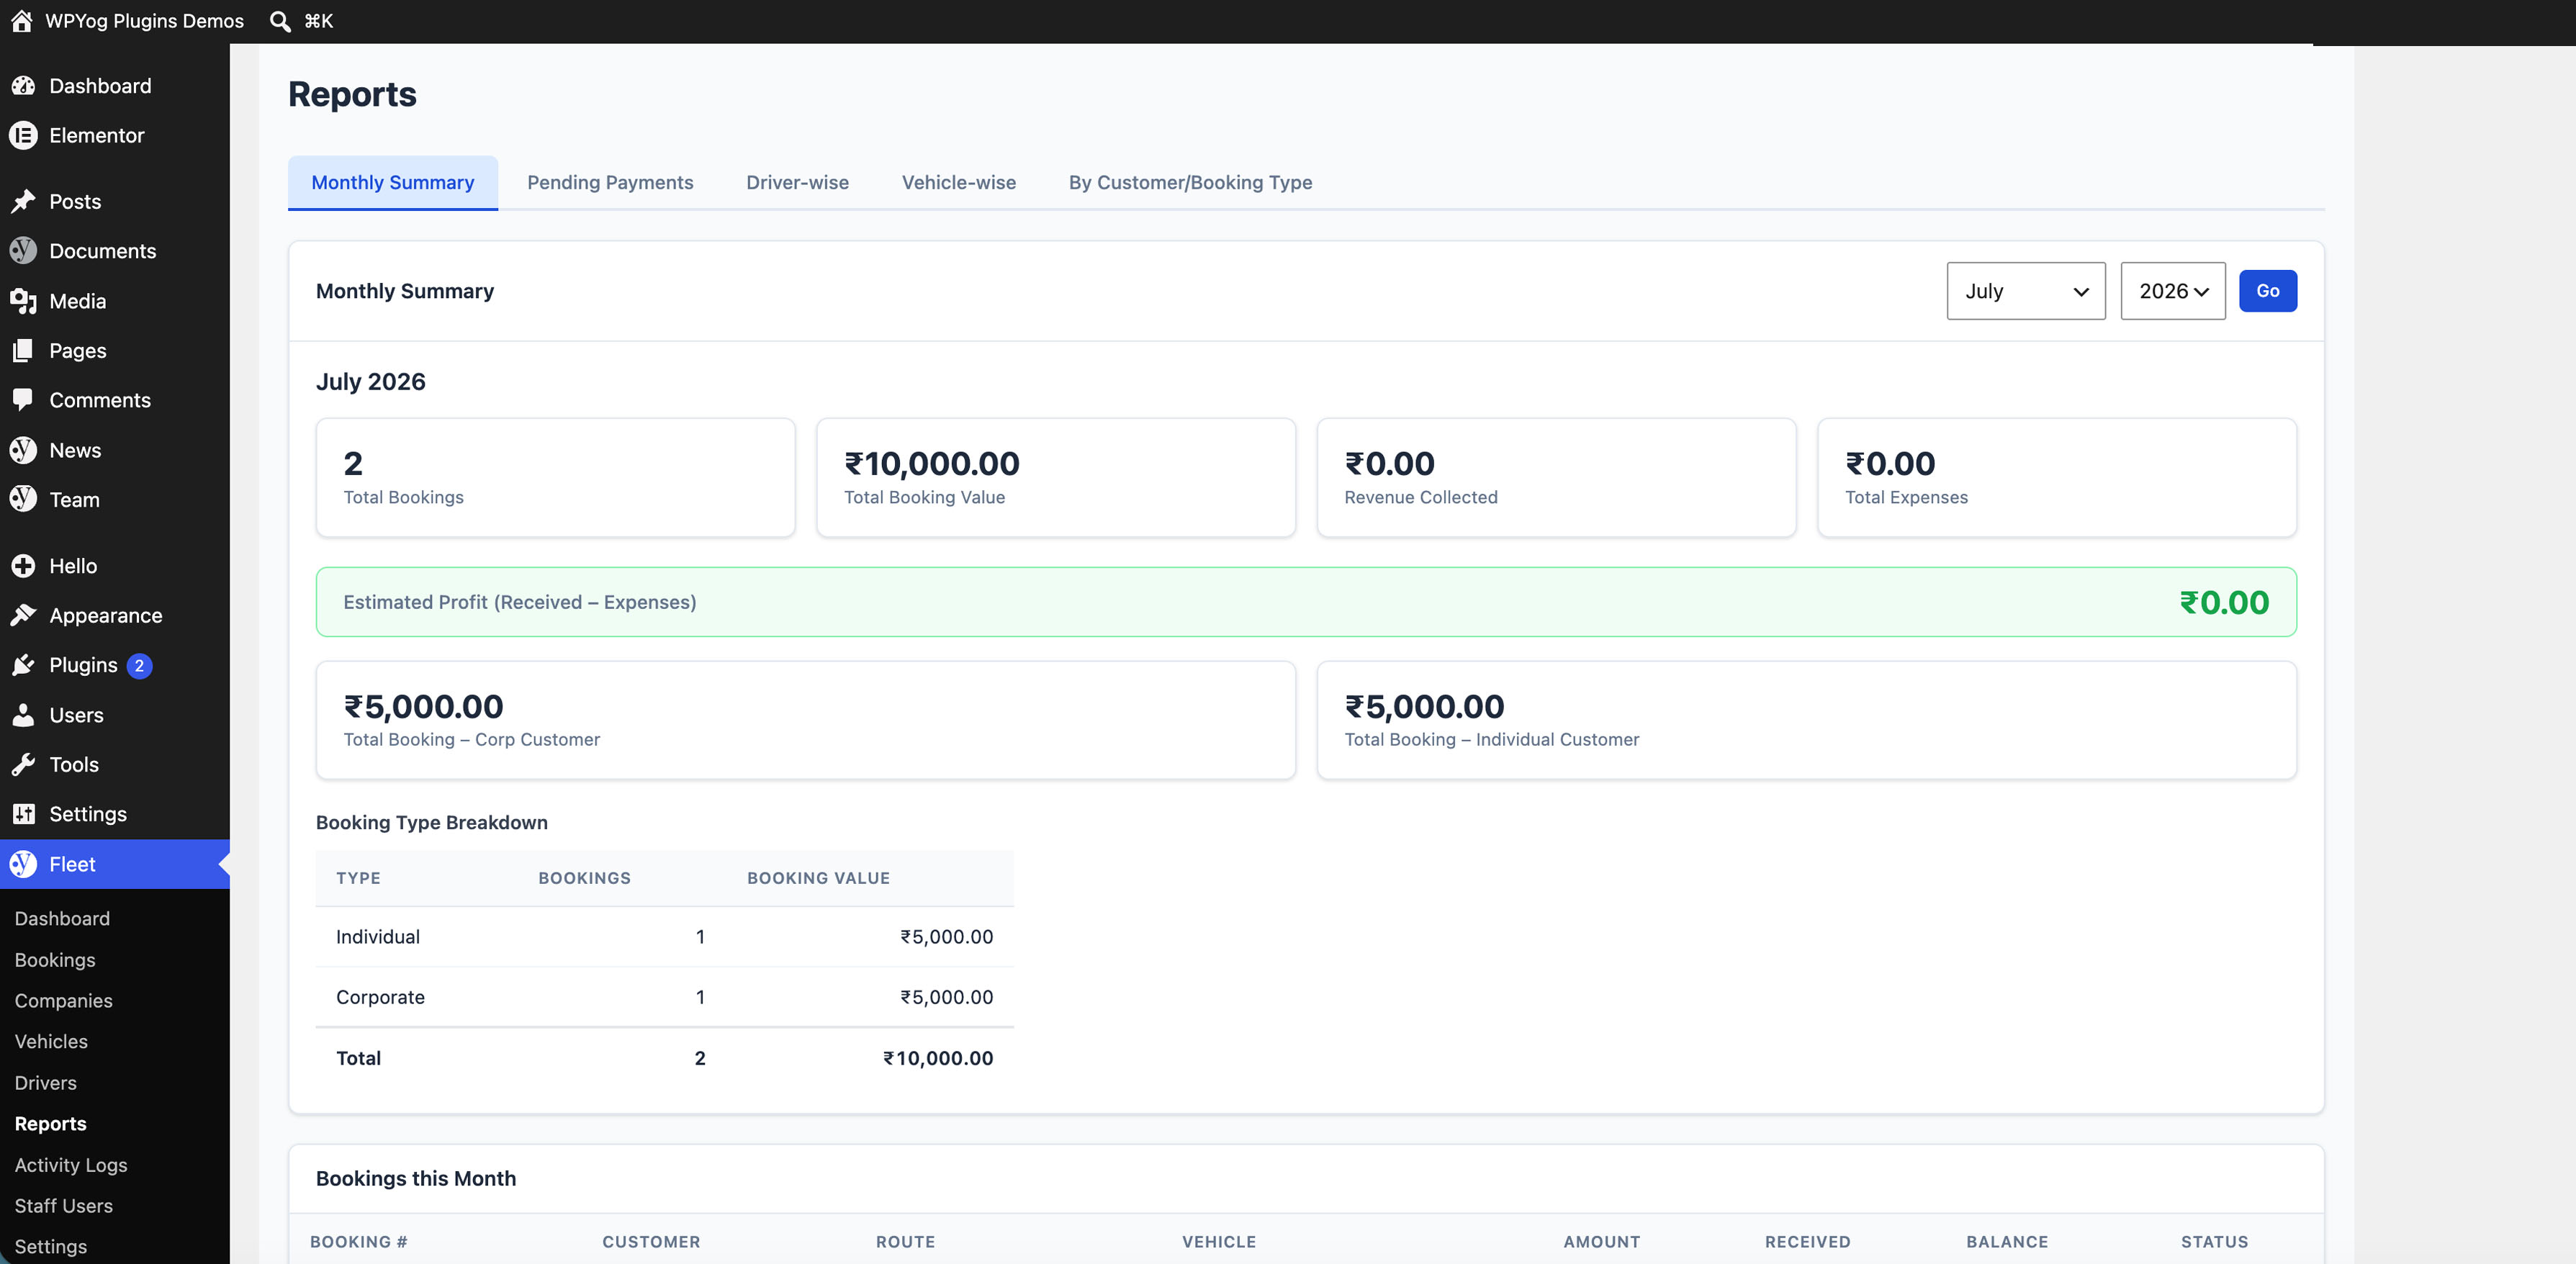Switch to the Monthly Summary tab

(x=393, y=182)
